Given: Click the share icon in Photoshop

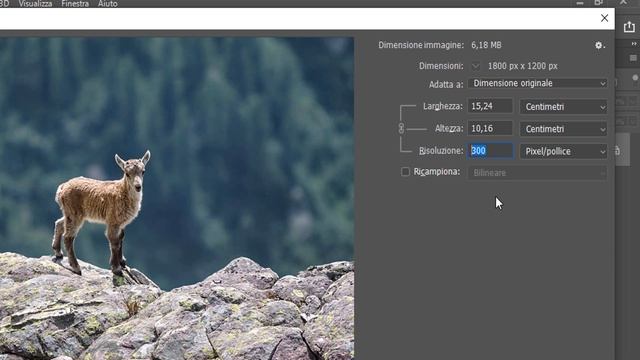Looking at the screenshot, I should point(629,27).
